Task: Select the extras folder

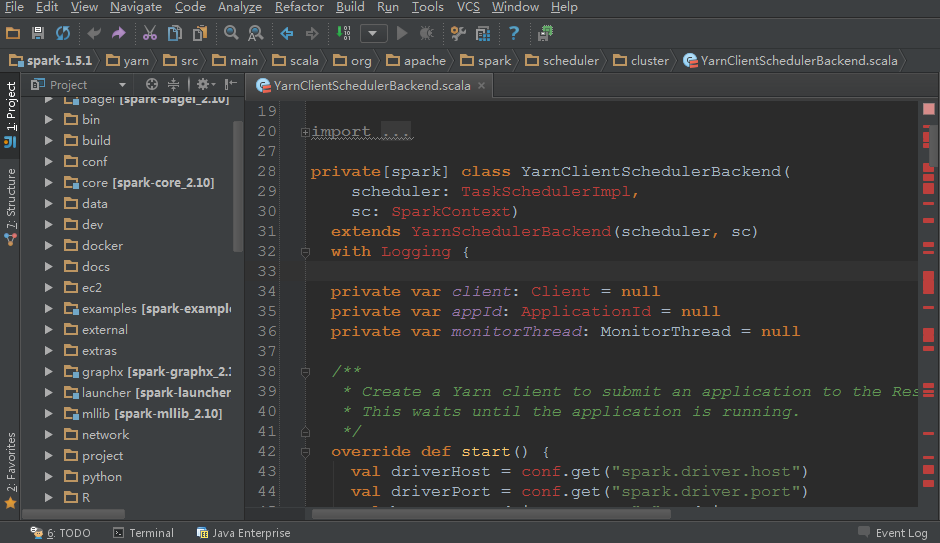Action: (x=99, y=351)
